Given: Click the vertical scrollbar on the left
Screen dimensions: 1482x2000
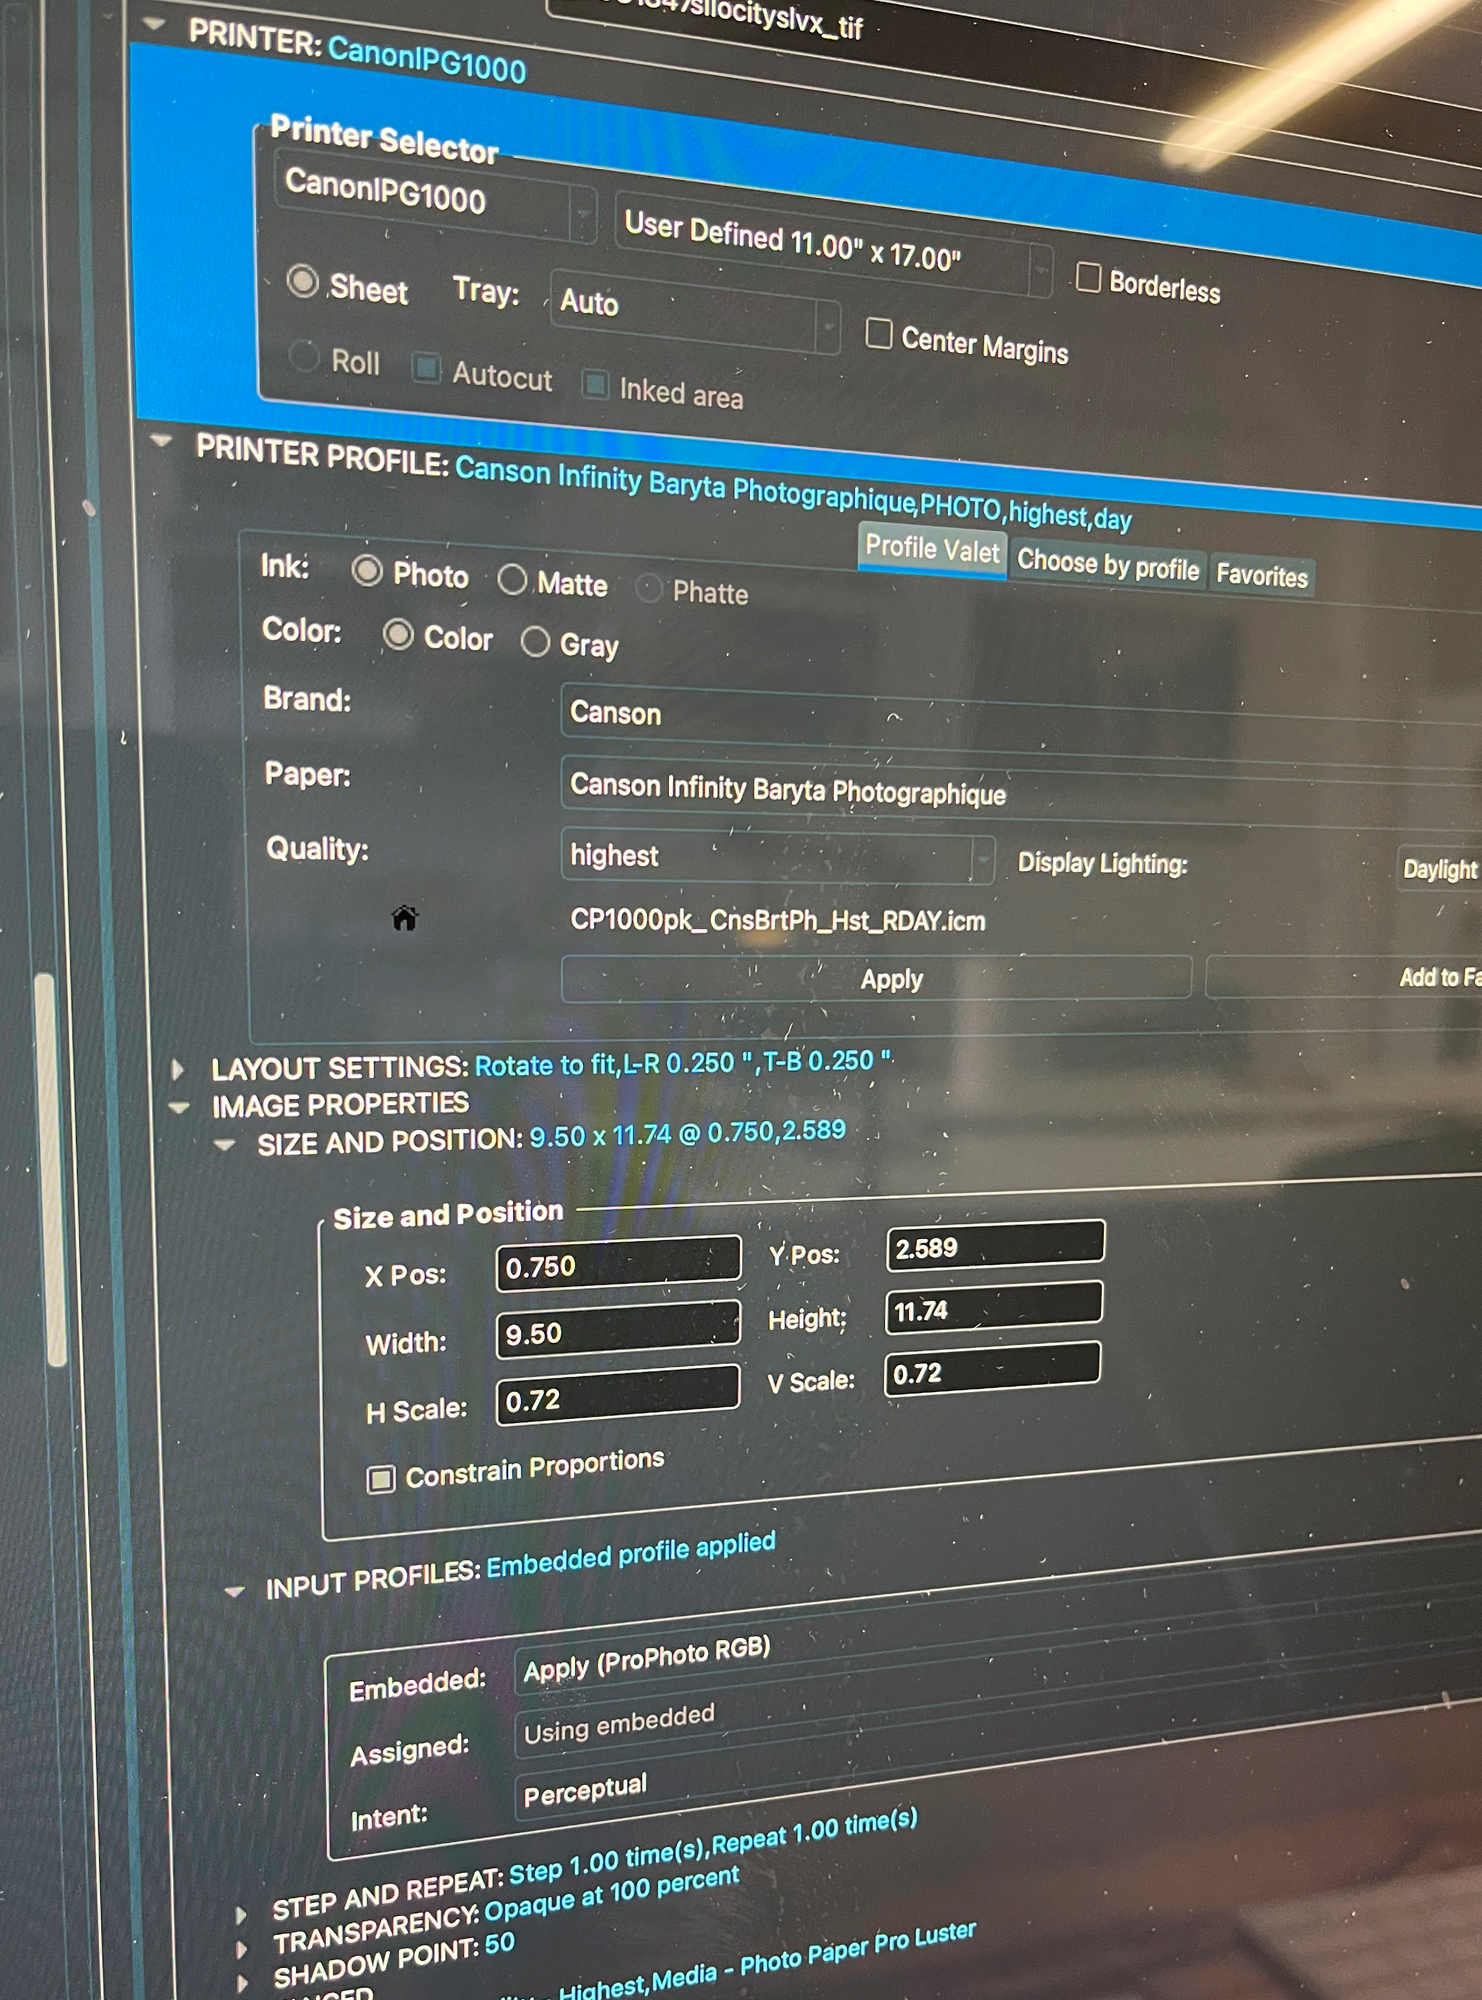Looking at the screenshot, I should pos(51,1170).
